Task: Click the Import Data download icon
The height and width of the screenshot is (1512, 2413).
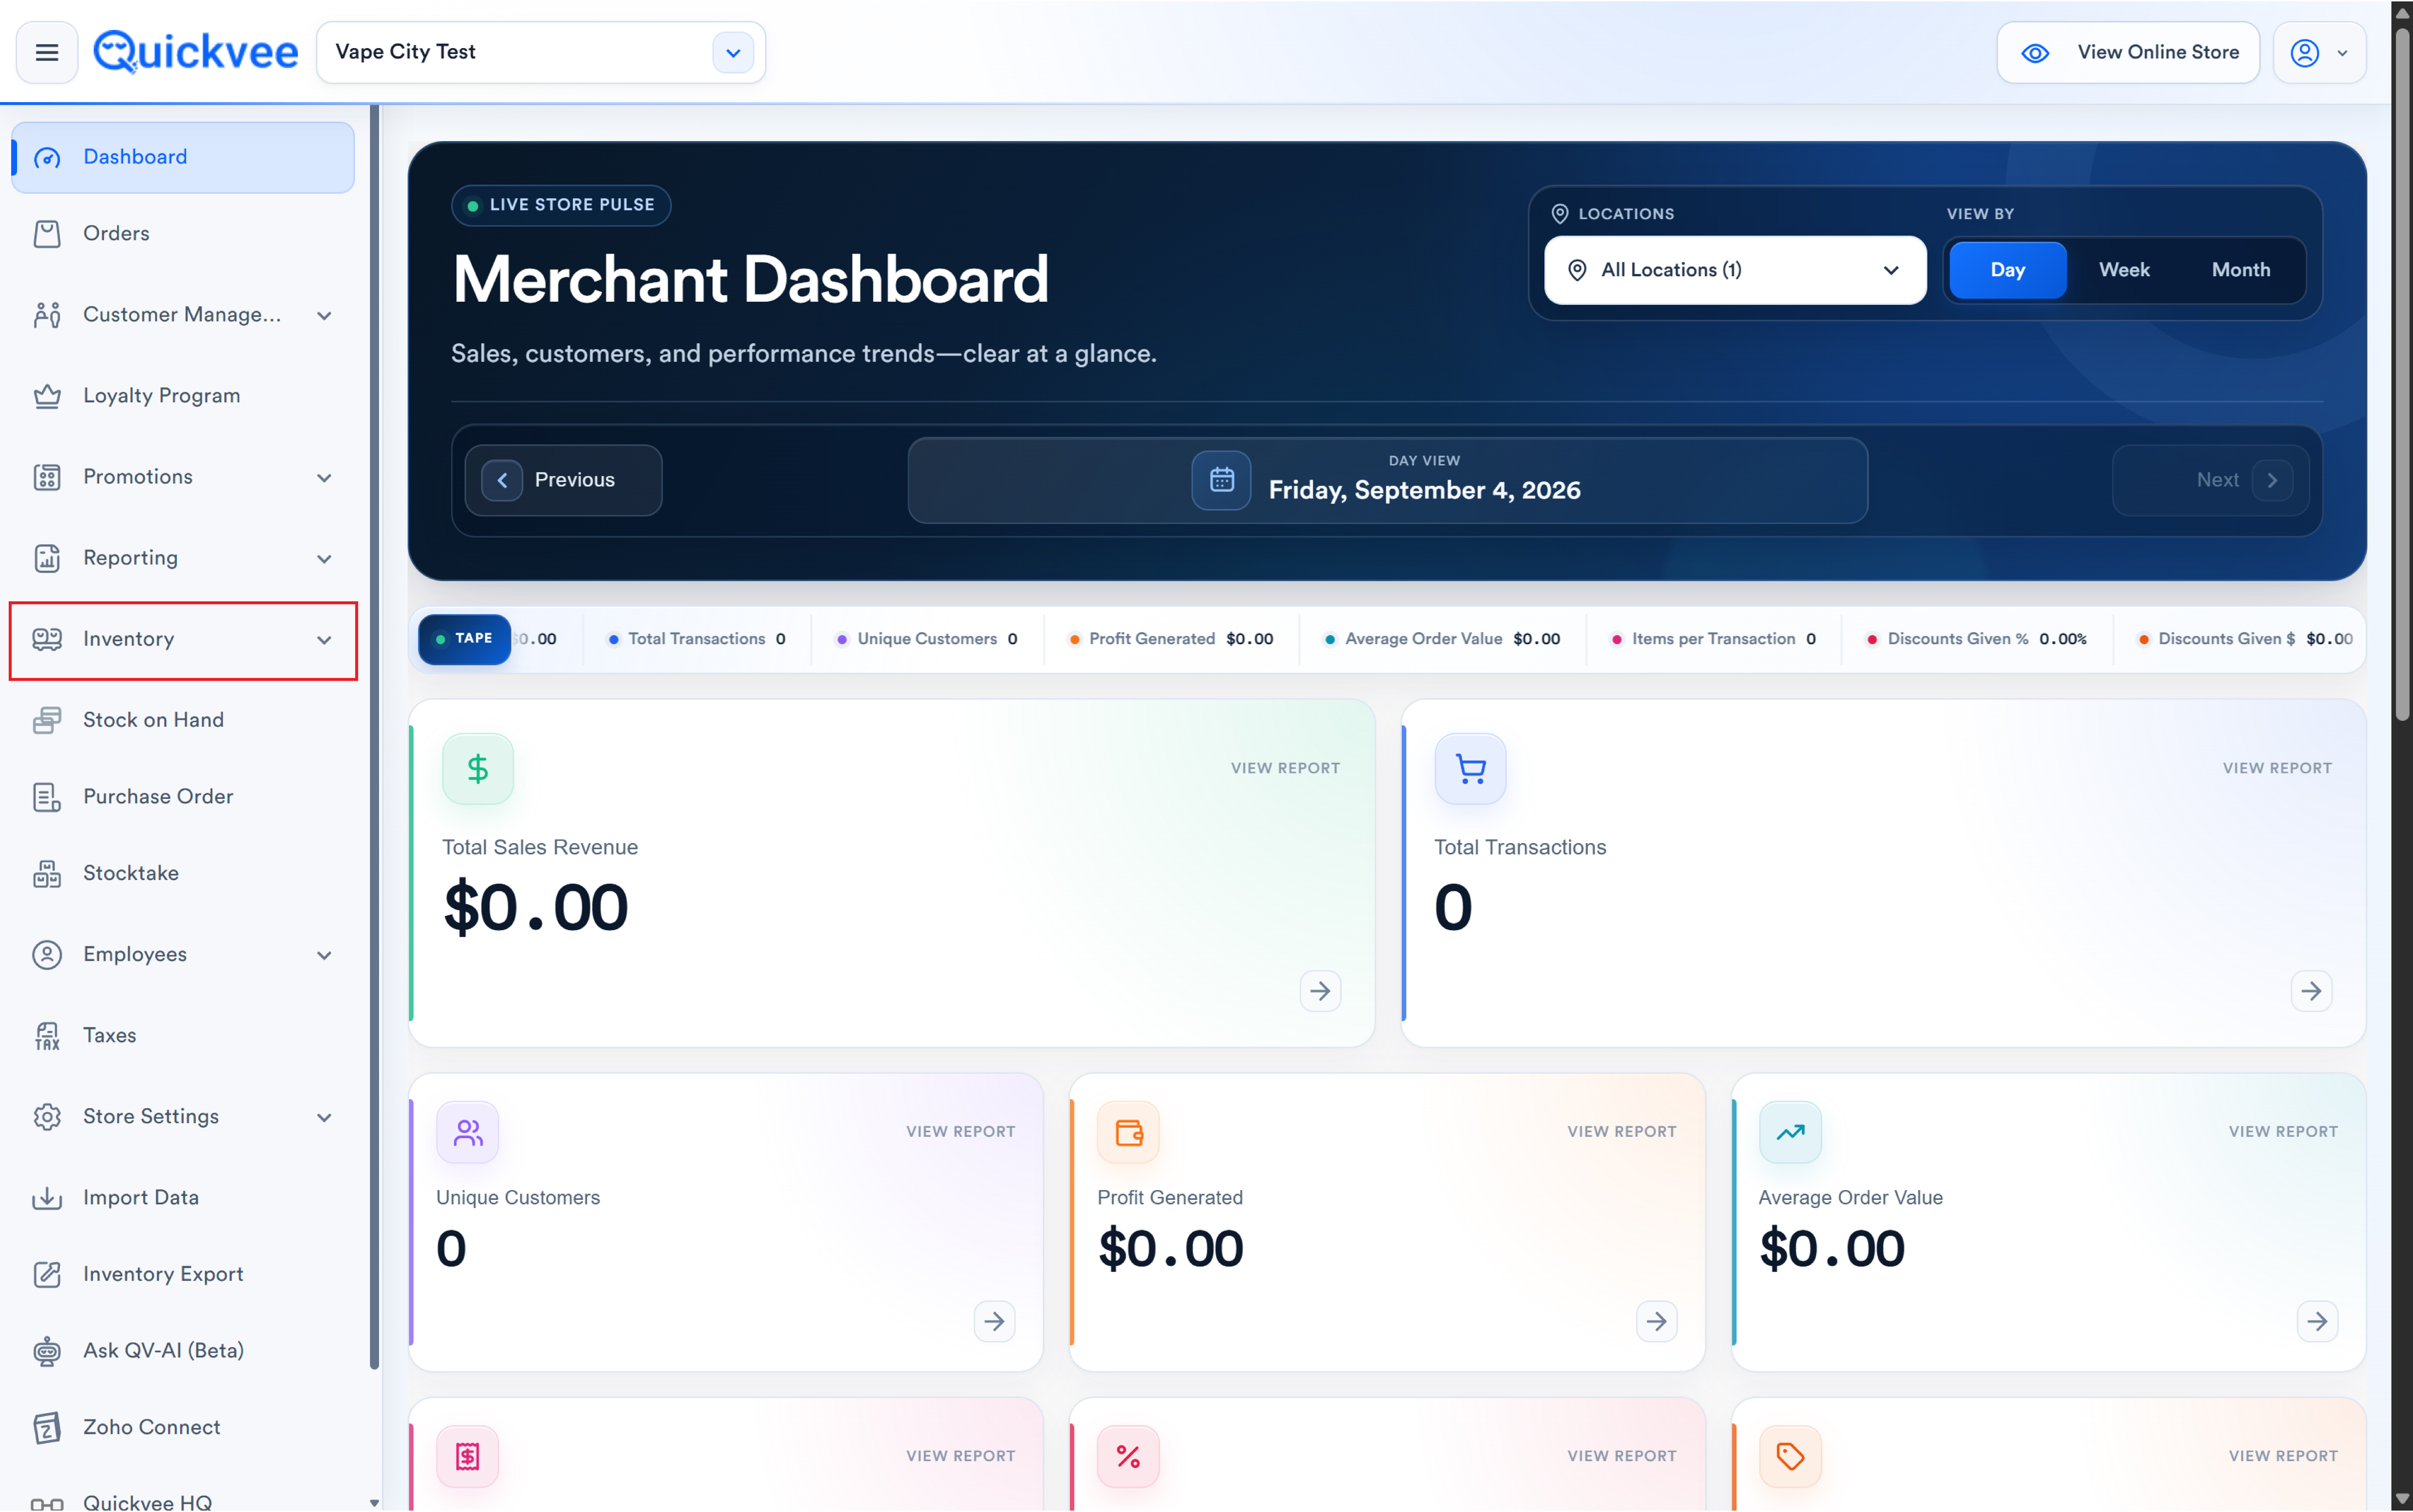Action: pyautogui.click(x=47, y=1198)
